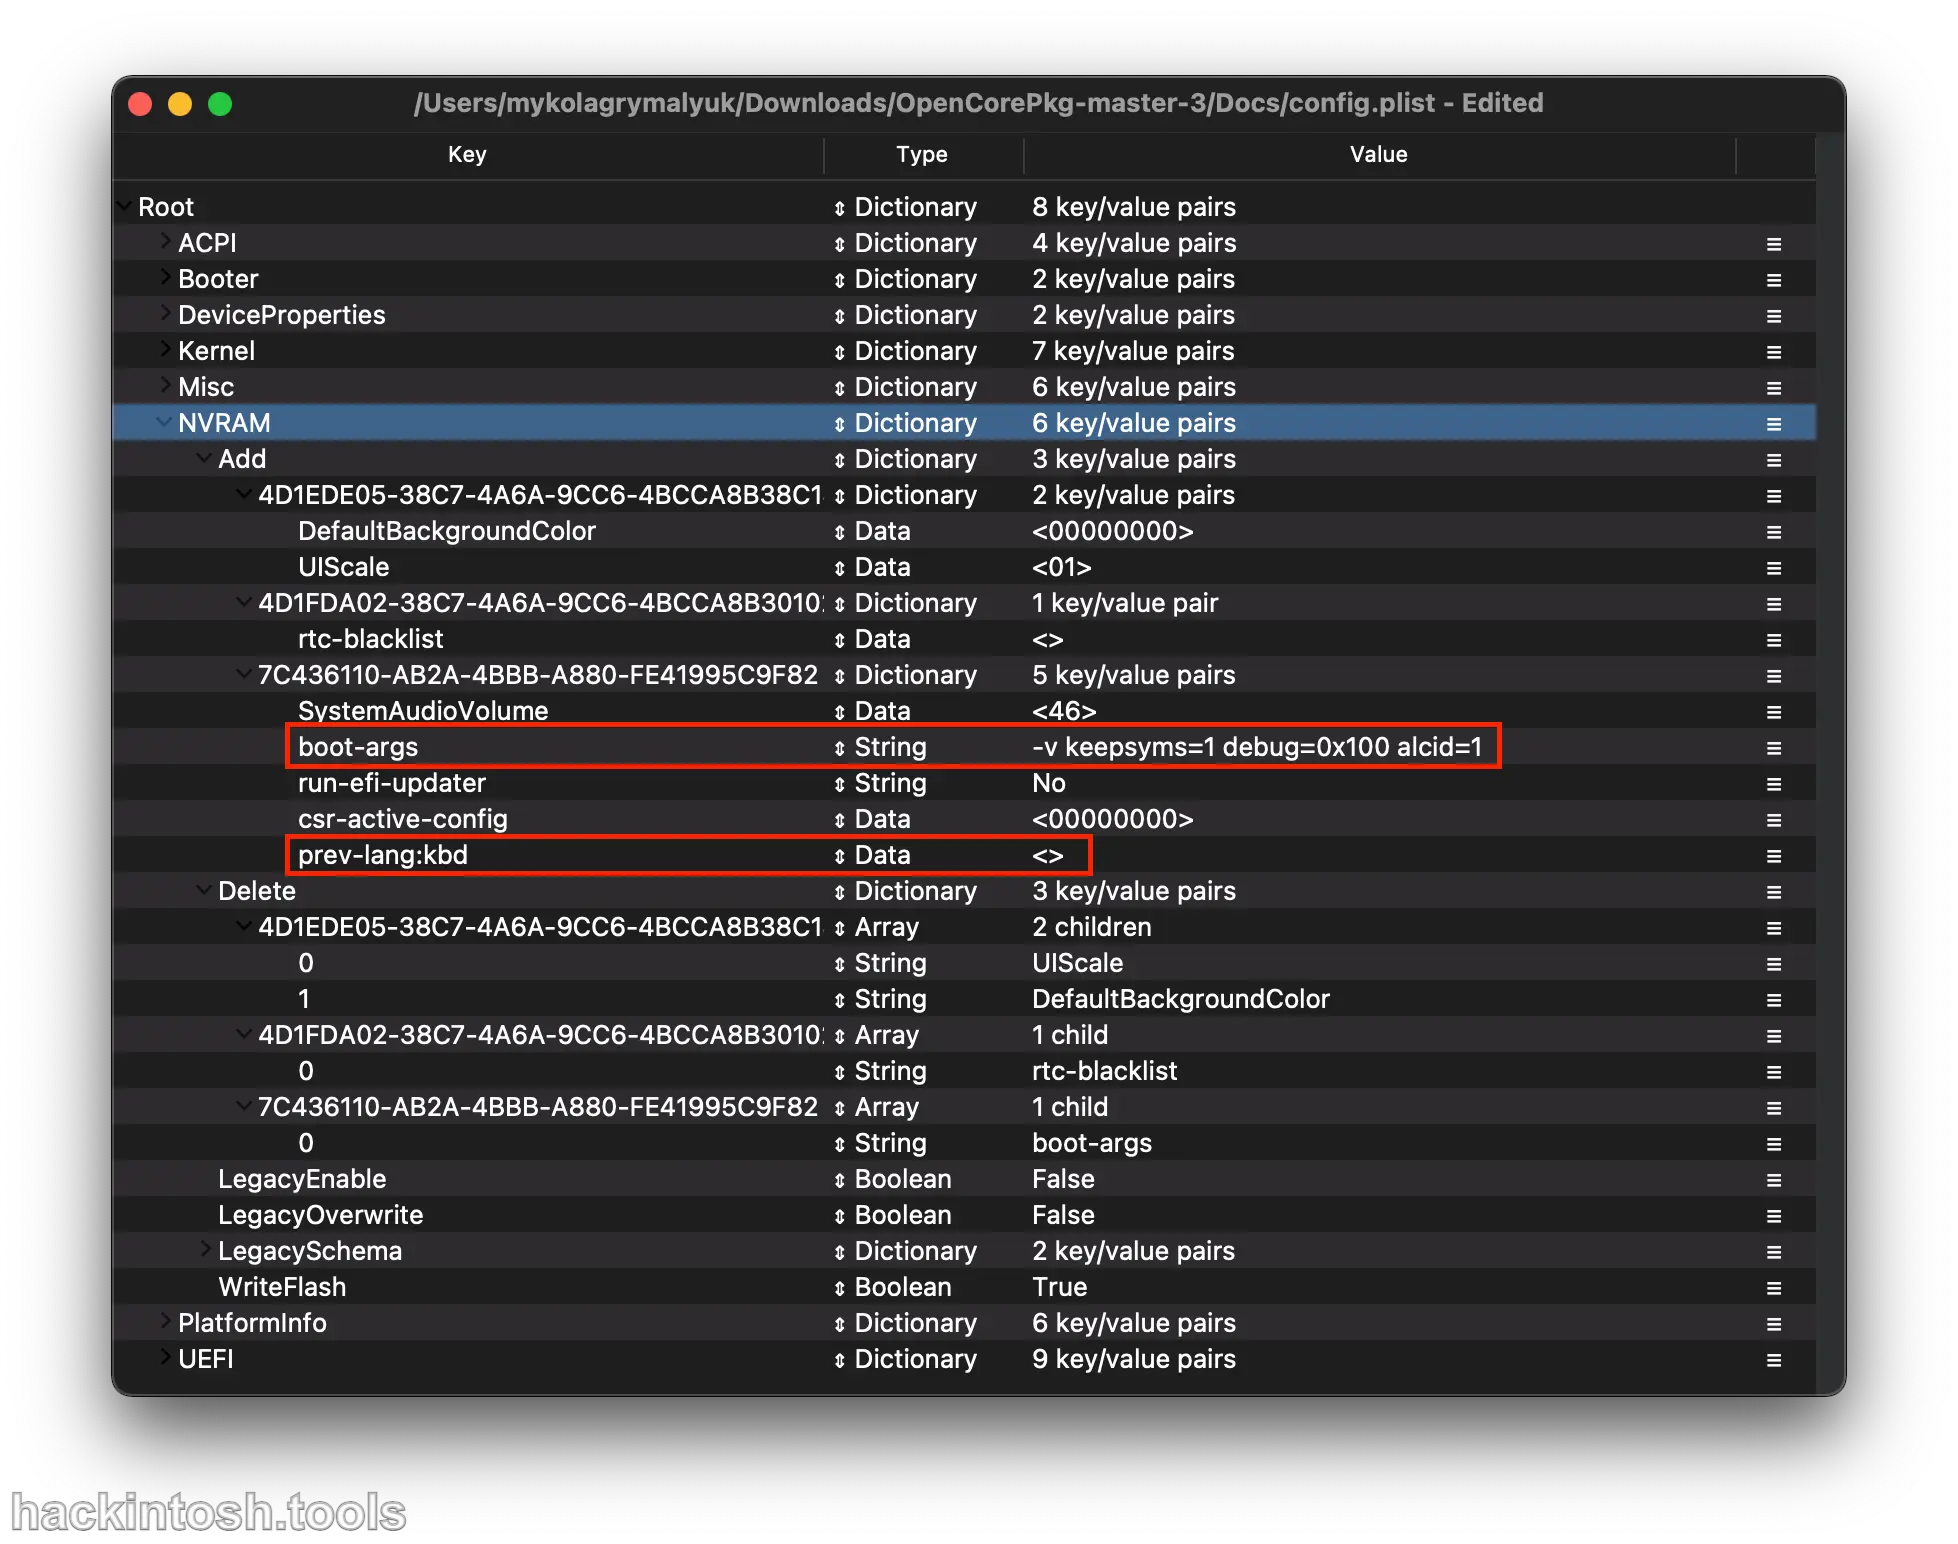This screenshot has width=1958, height=1544.
Task: Sort by the Value column header
Action: pyautogui.click(x=1379, y=154)
